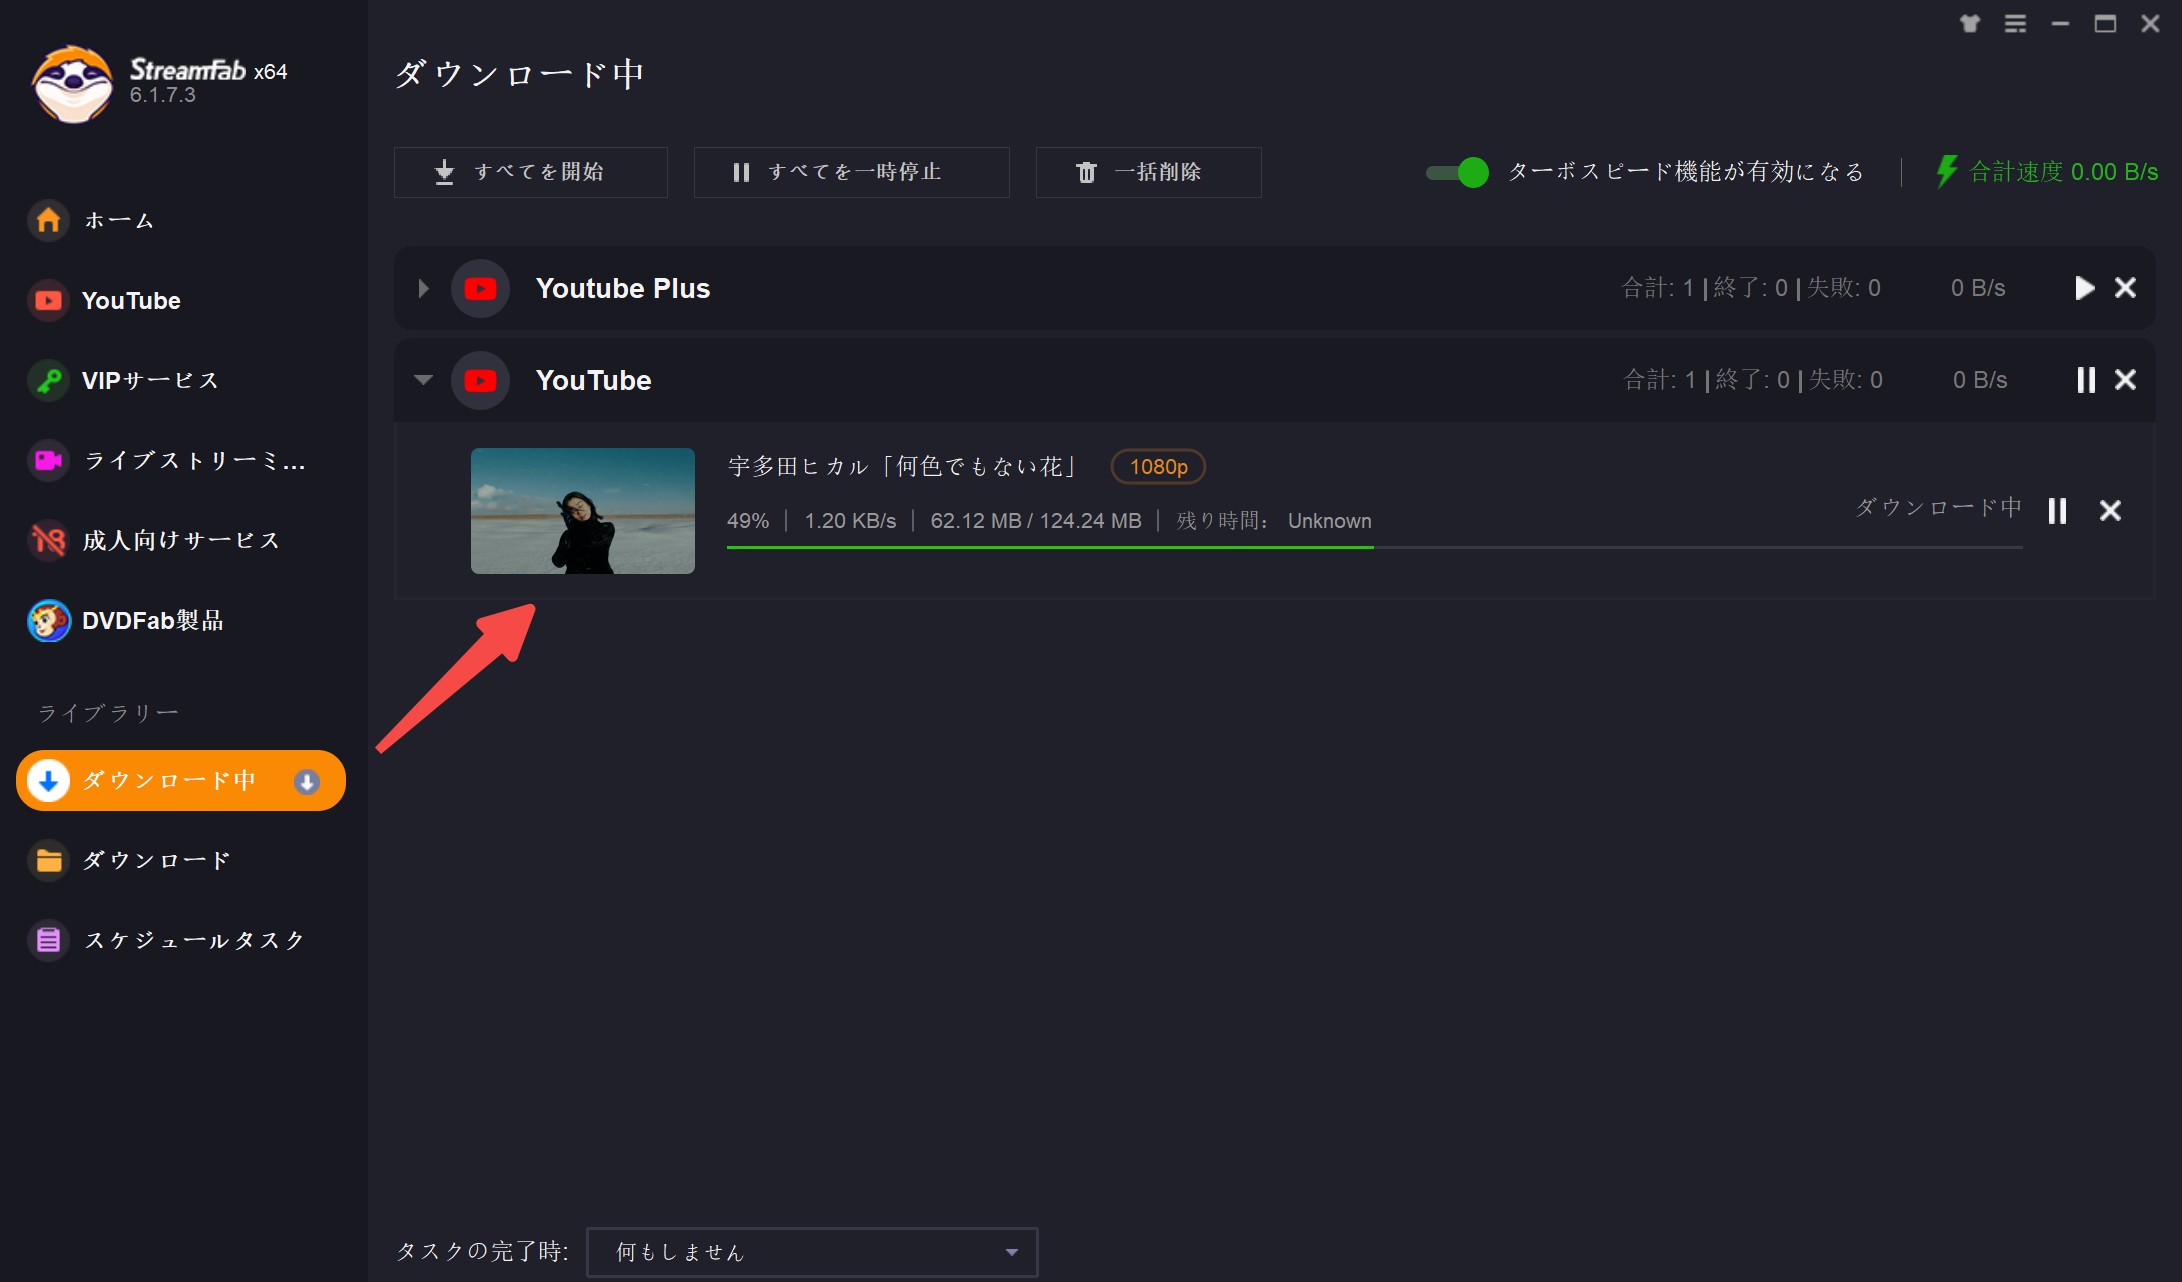
Task: Open VIPサービス sidebar item
Action: [150, 381]
